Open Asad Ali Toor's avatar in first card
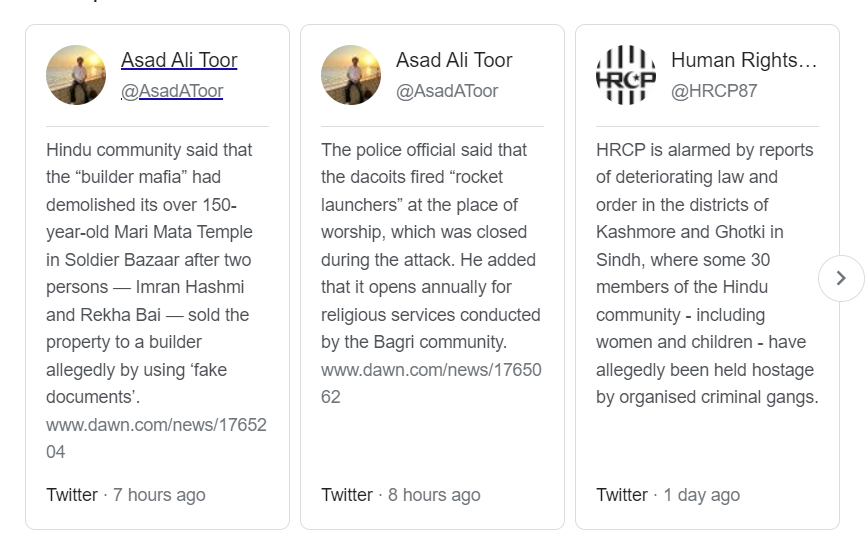The width and height of the screenshot is (866, 542). coord(76,75)
